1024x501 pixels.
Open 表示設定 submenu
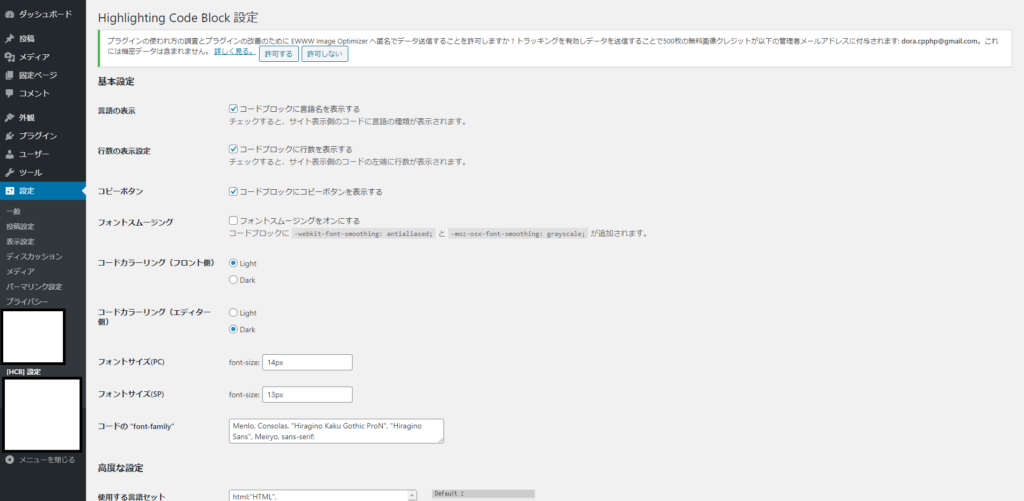[20, 242]
